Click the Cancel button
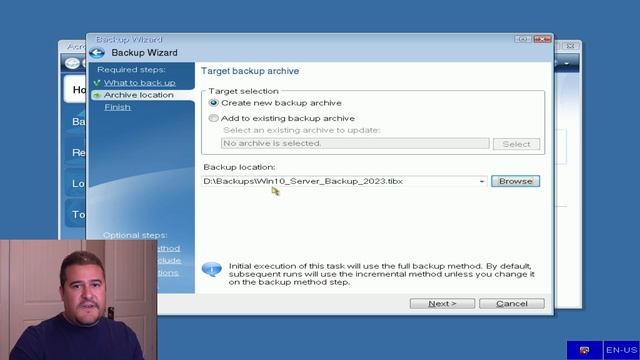640x360 pixels. 511,304
